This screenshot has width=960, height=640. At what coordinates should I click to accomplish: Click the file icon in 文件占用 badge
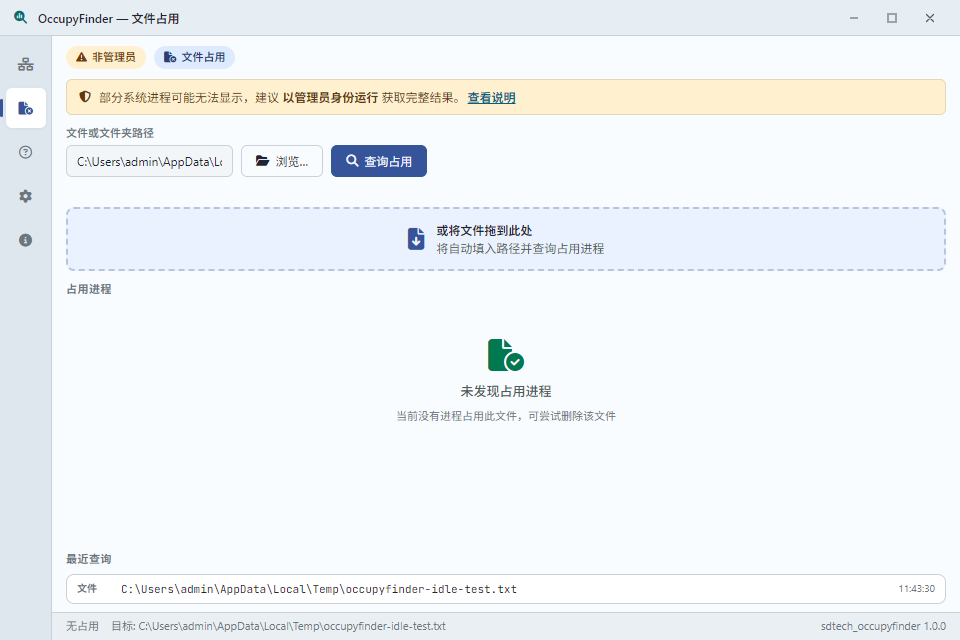[x=170, y=57]
